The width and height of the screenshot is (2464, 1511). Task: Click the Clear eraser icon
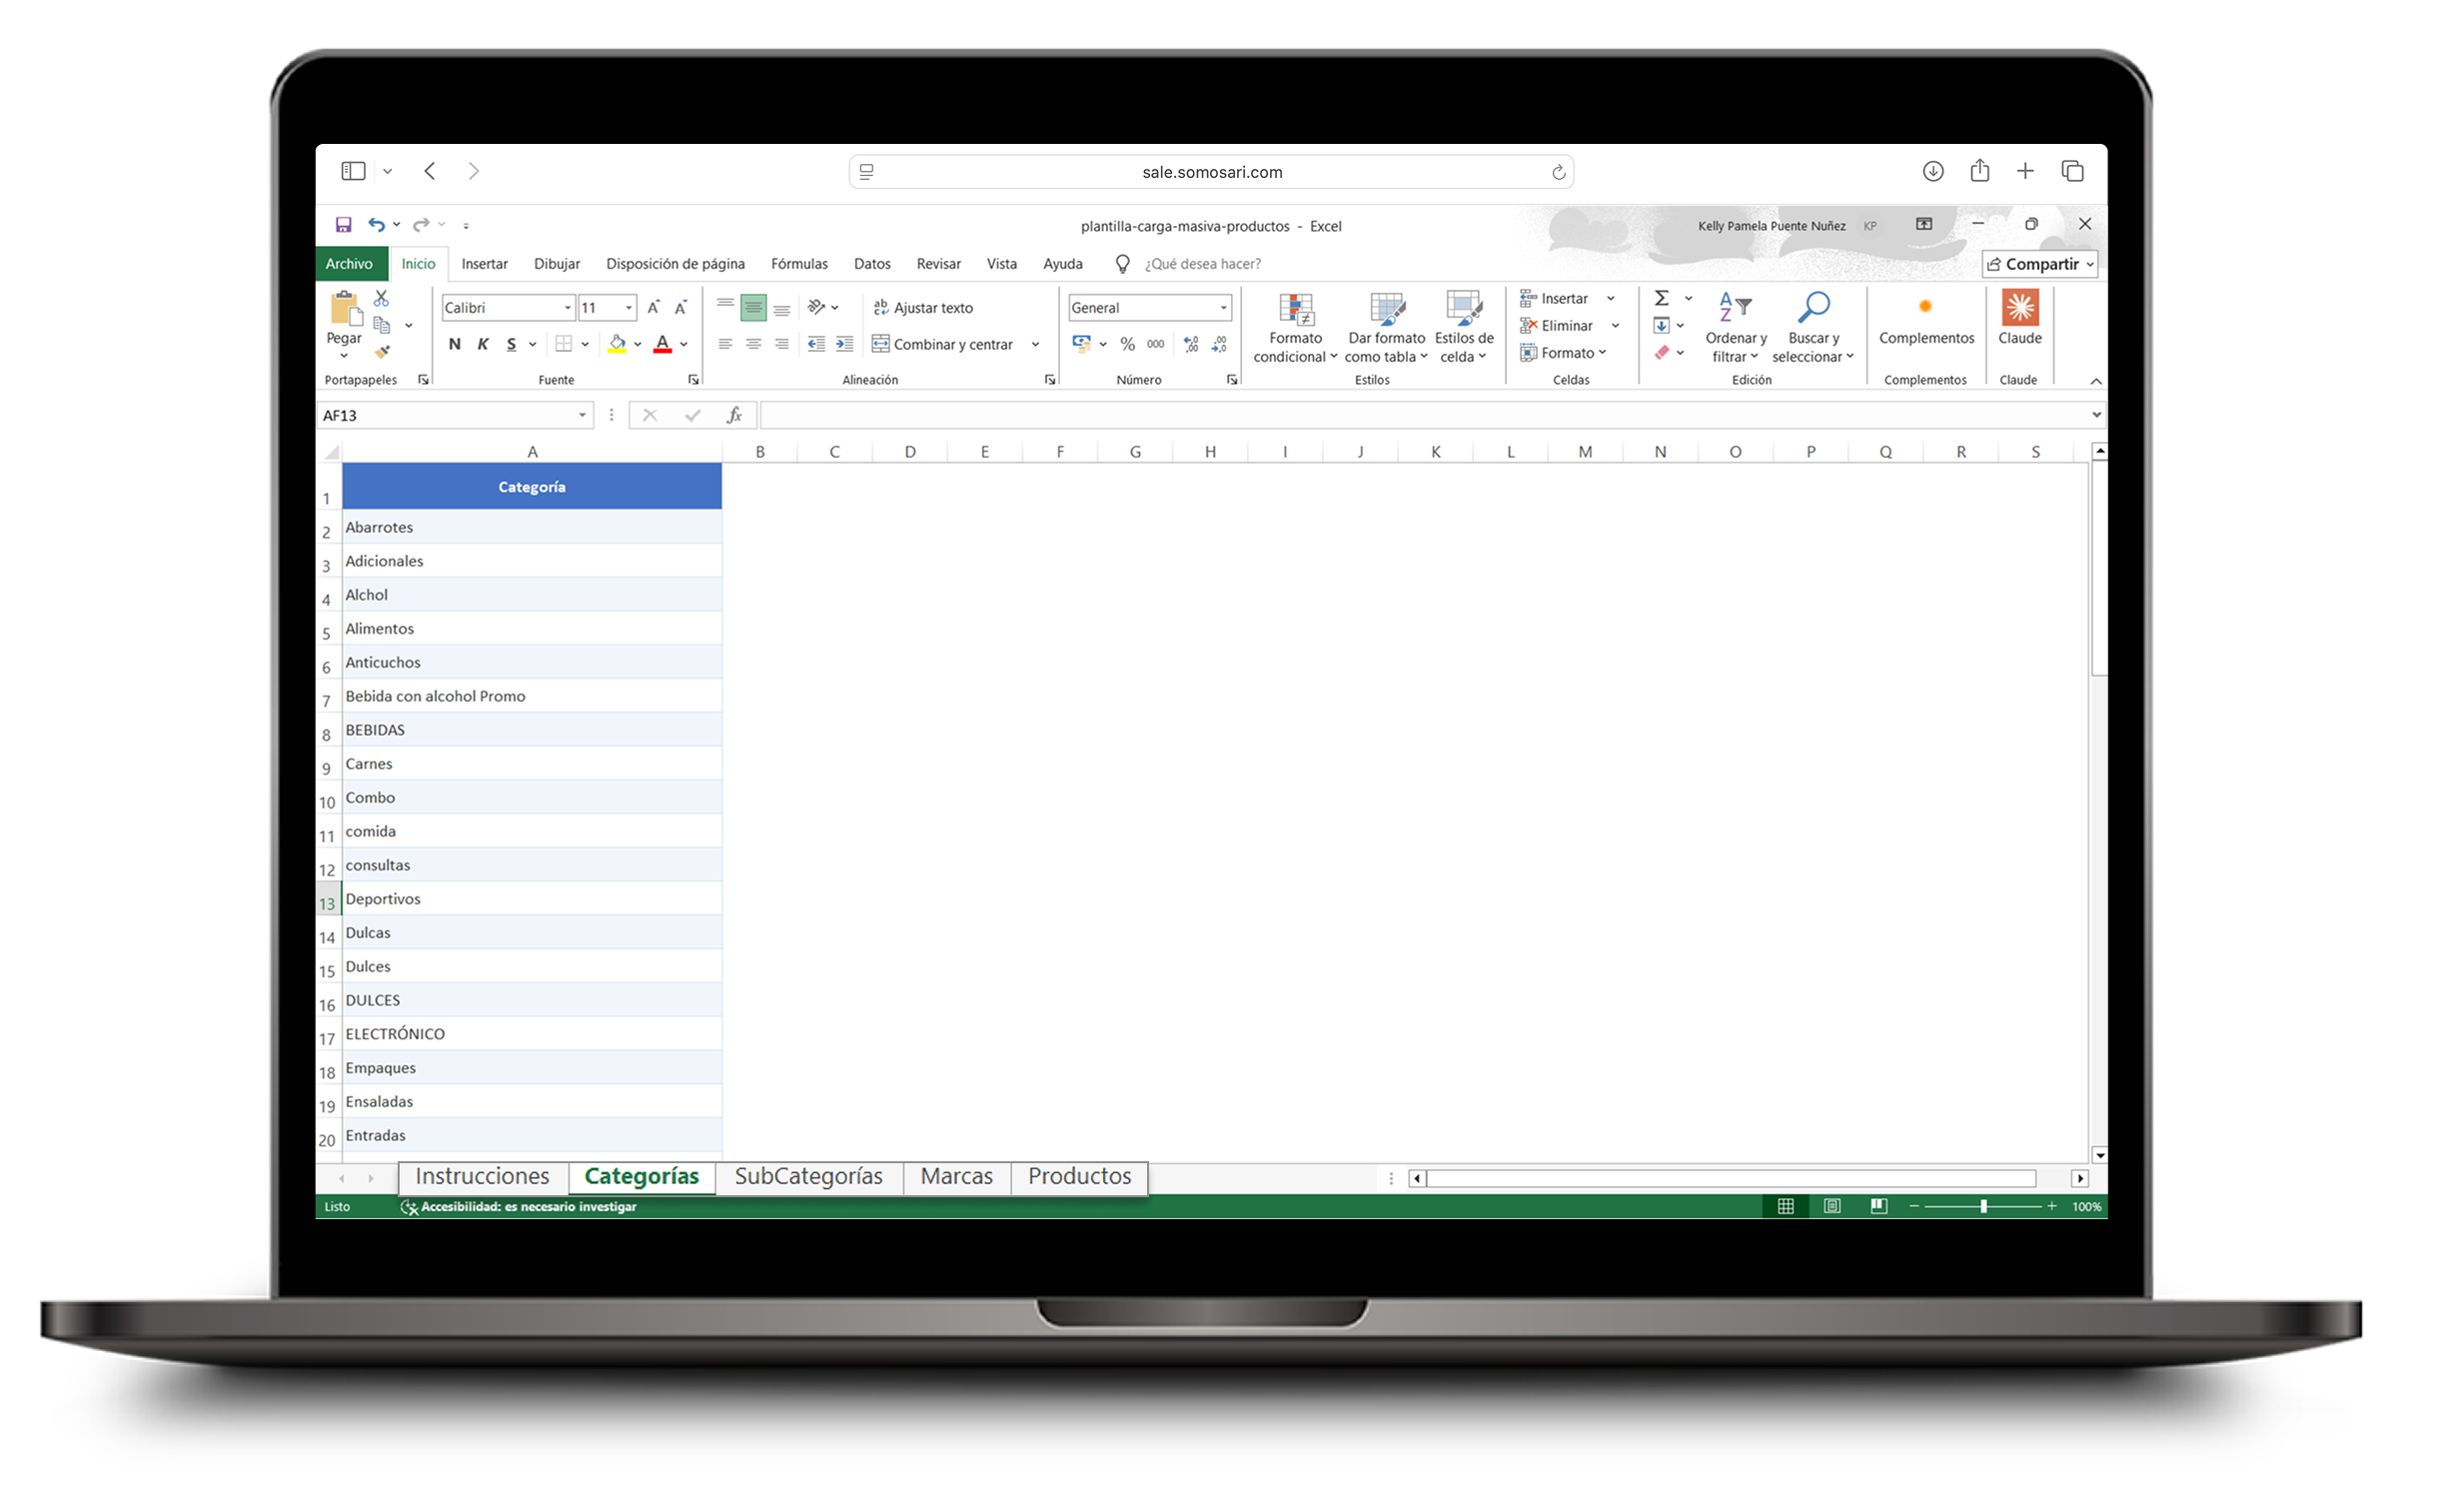(x=1662, y=353)
